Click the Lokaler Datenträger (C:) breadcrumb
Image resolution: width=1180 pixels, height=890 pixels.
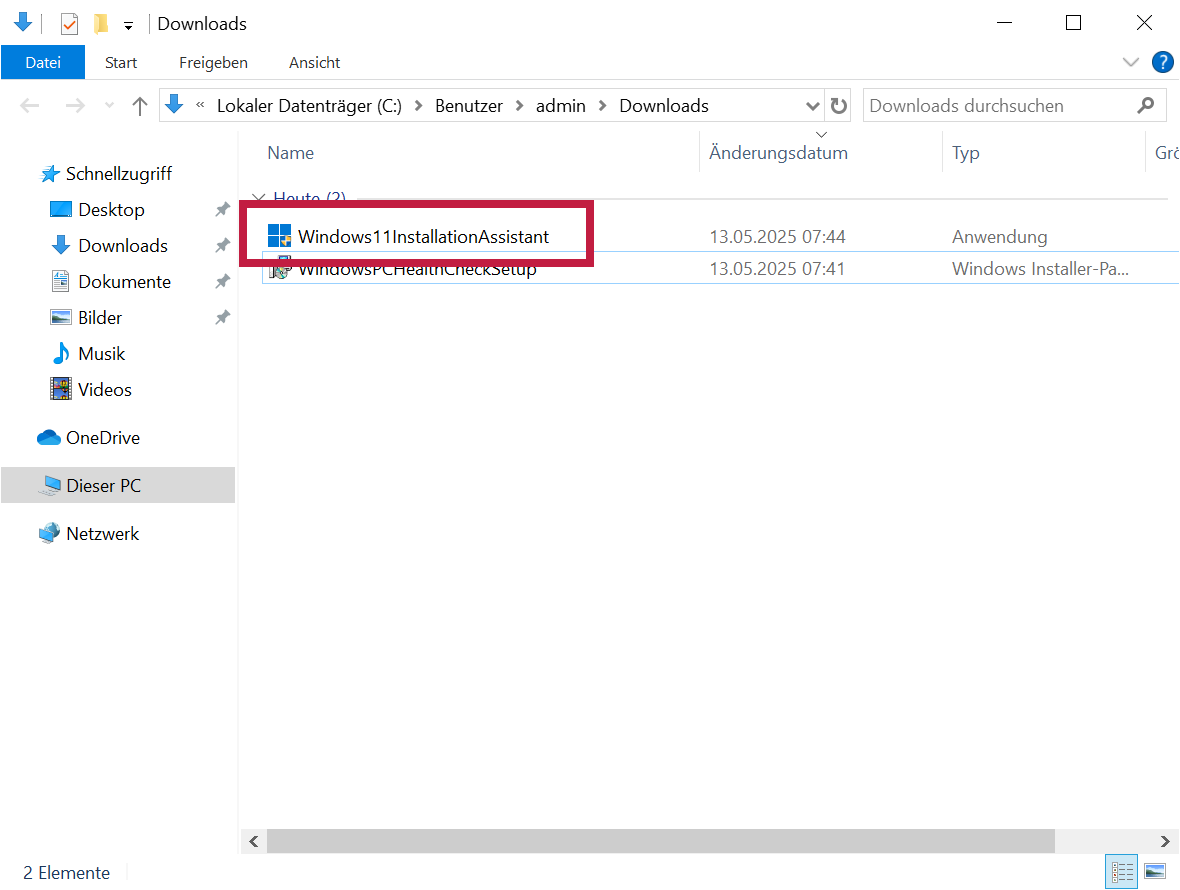coord(309,106)
